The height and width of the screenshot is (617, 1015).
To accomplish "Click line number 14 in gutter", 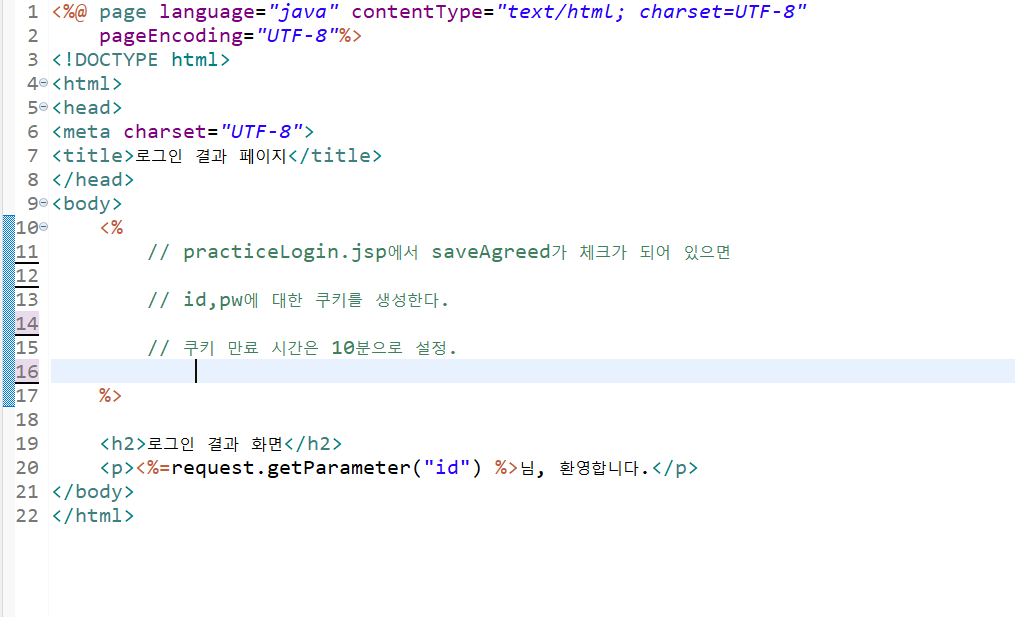I will pos(27,323).
